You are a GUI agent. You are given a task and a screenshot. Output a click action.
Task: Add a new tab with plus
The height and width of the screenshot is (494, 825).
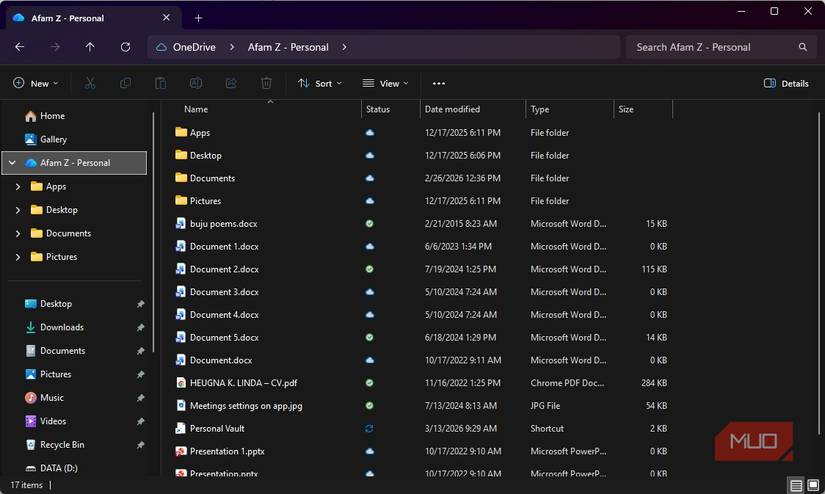[x=198, y=18]
